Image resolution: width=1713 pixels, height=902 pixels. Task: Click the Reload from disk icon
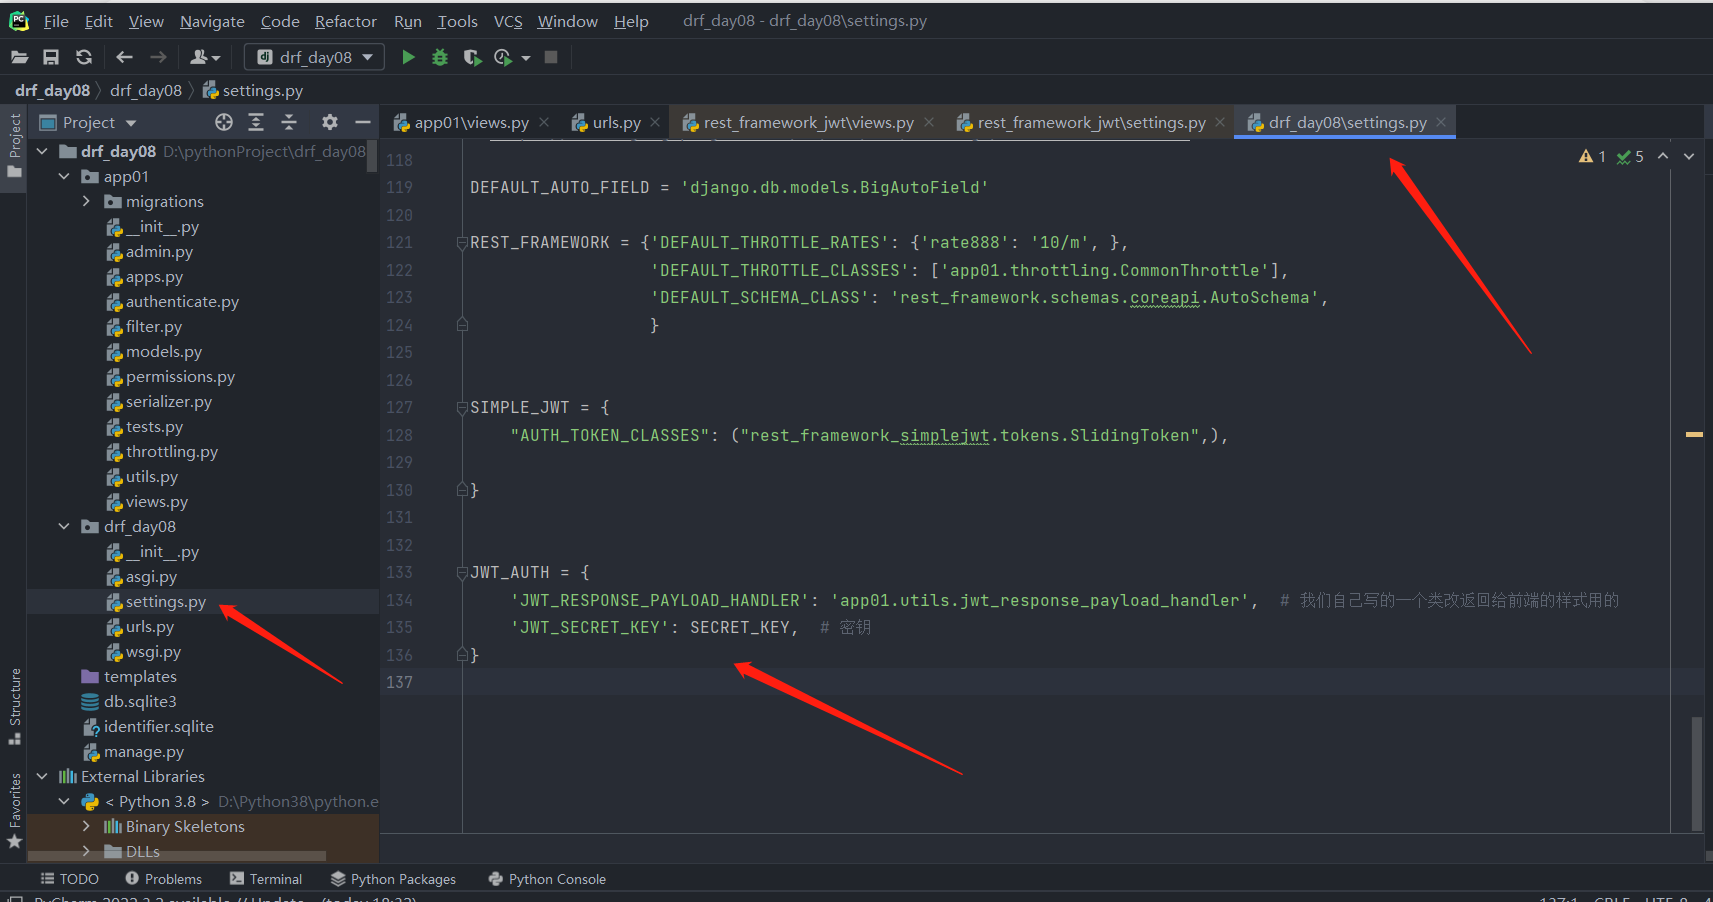tap(84, 57)
